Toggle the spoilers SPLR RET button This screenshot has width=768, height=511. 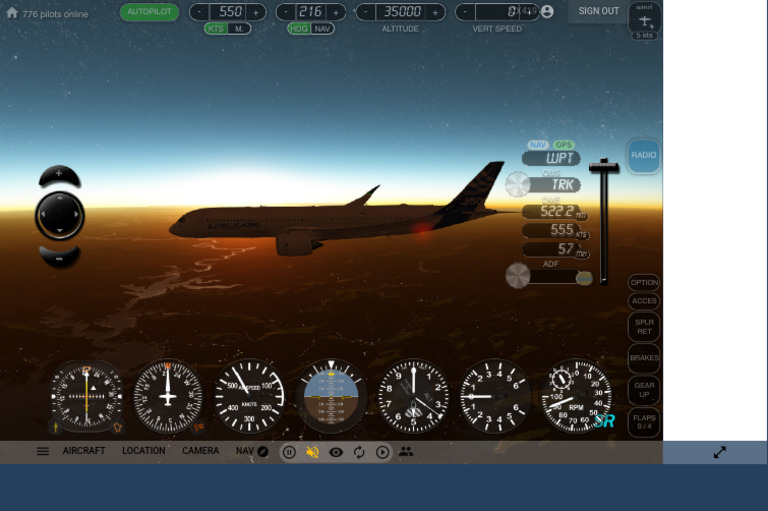644,327
